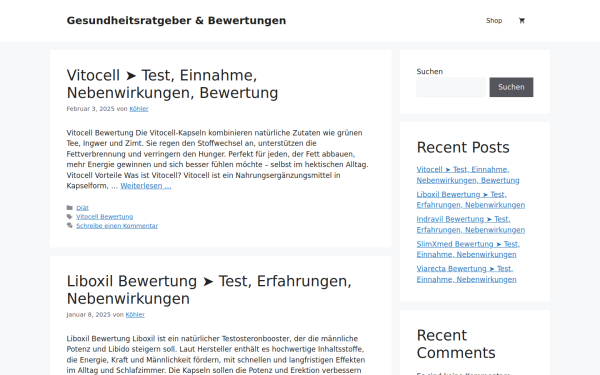Open recent post Liboxil Bewertung

471,200
